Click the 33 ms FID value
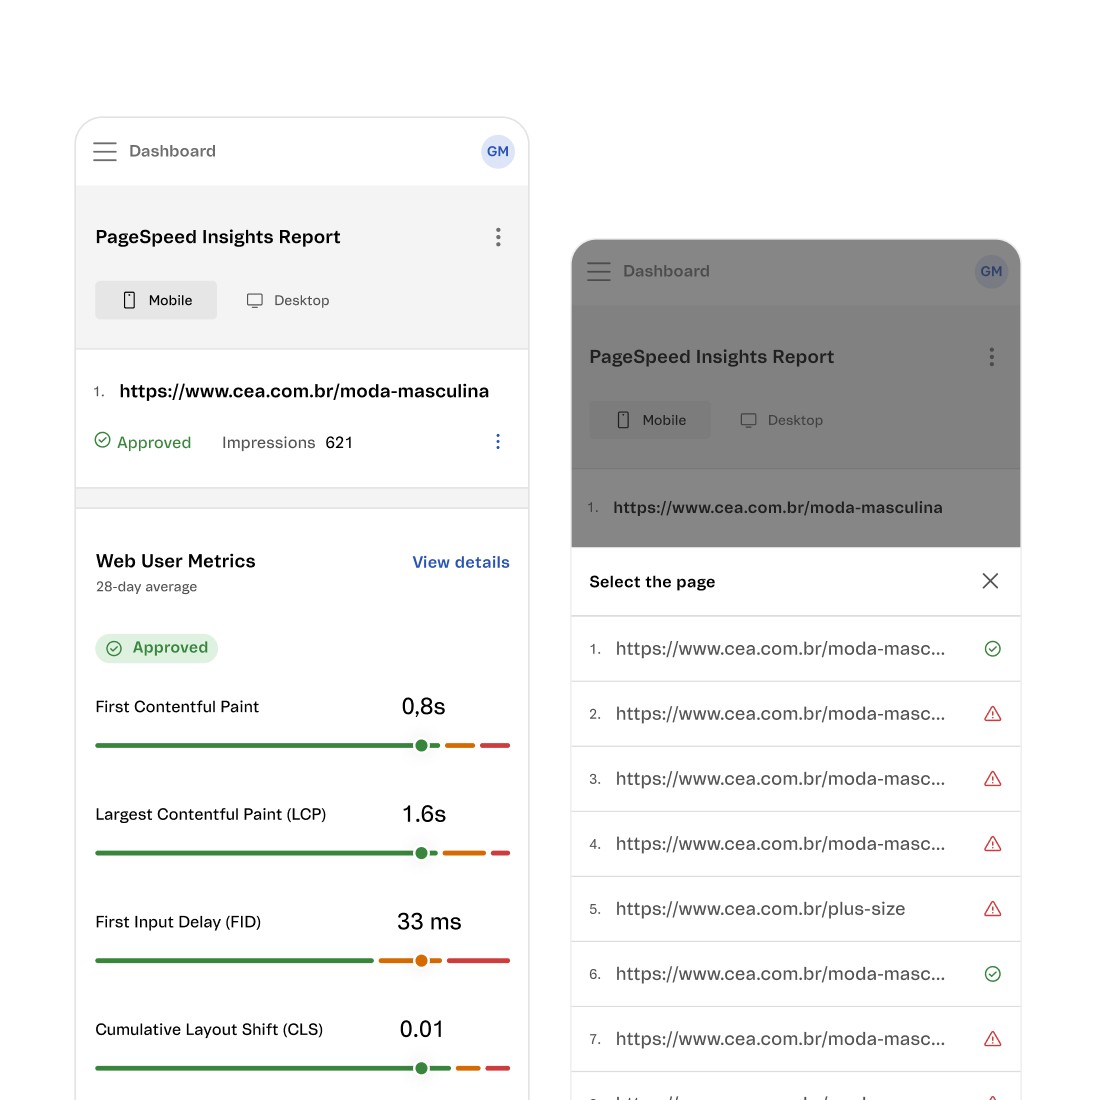Image resolution: width=1100 pixels, height=1100 pixels. coord(429,921)
